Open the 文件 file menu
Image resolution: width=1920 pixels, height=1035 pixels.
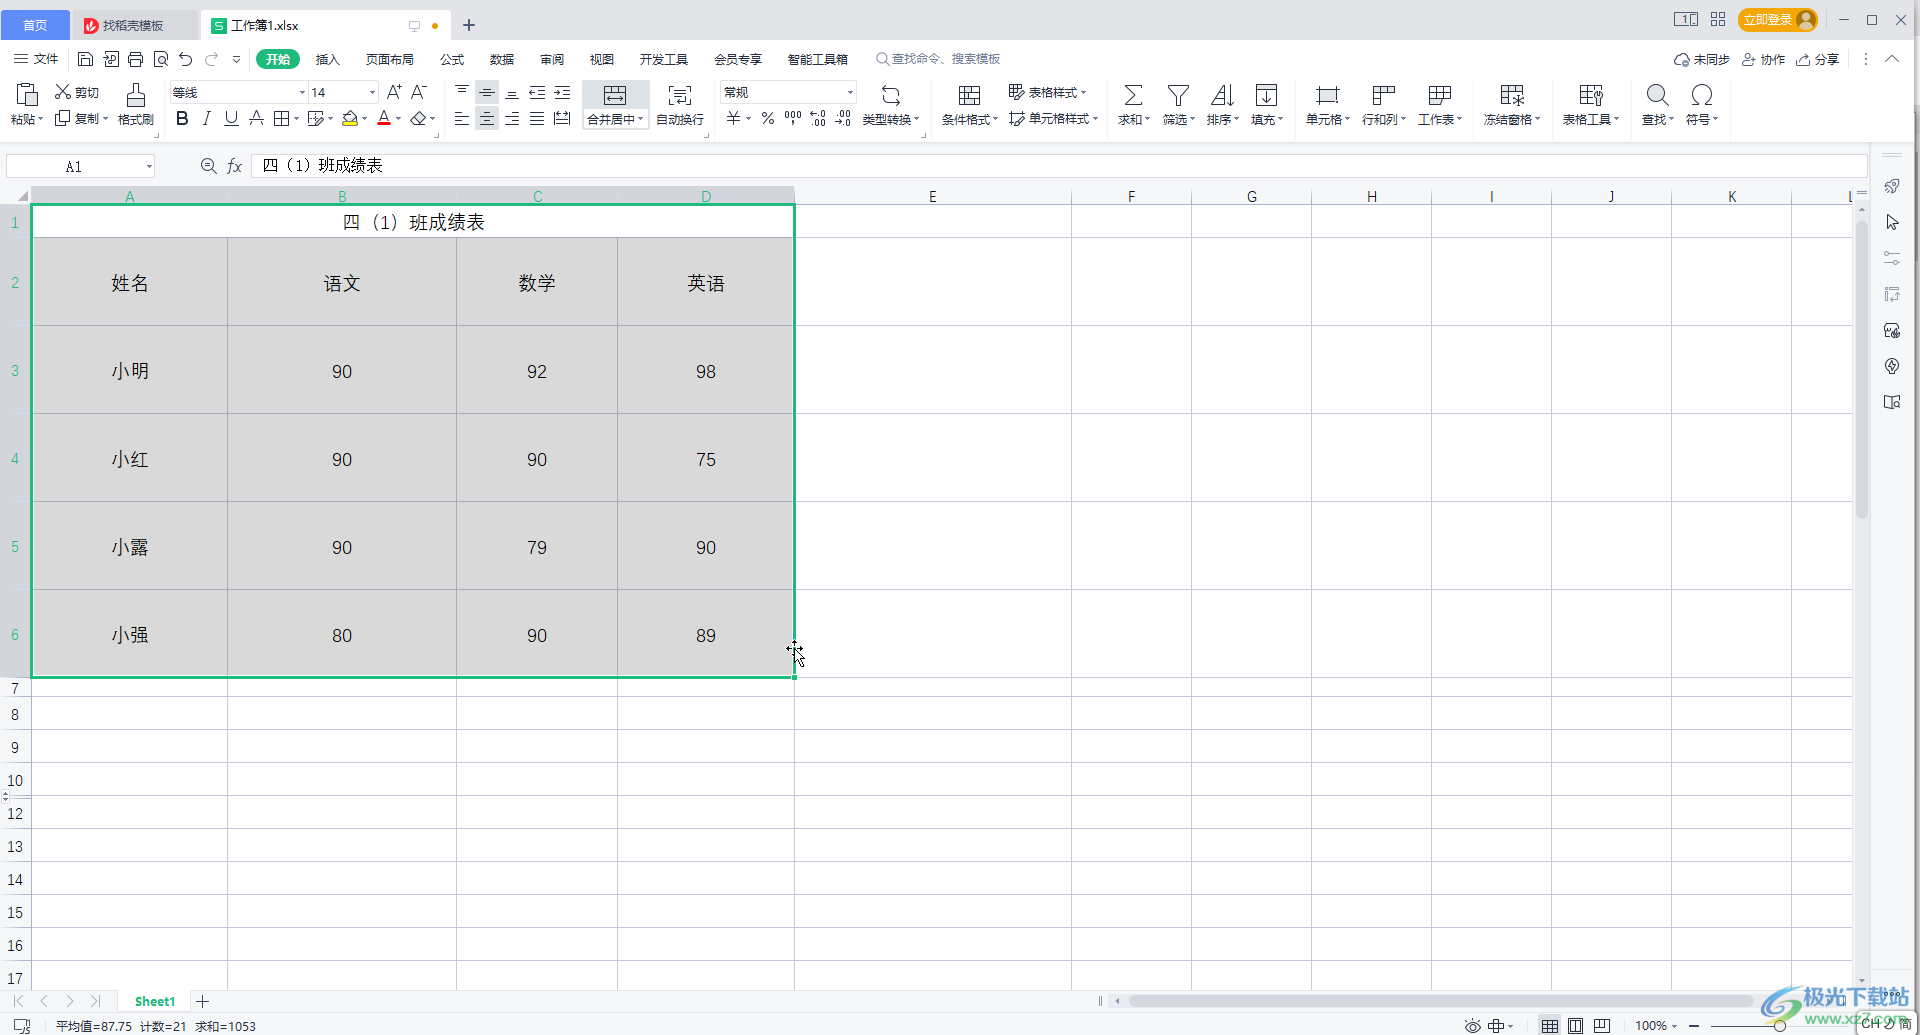[36, 59]
